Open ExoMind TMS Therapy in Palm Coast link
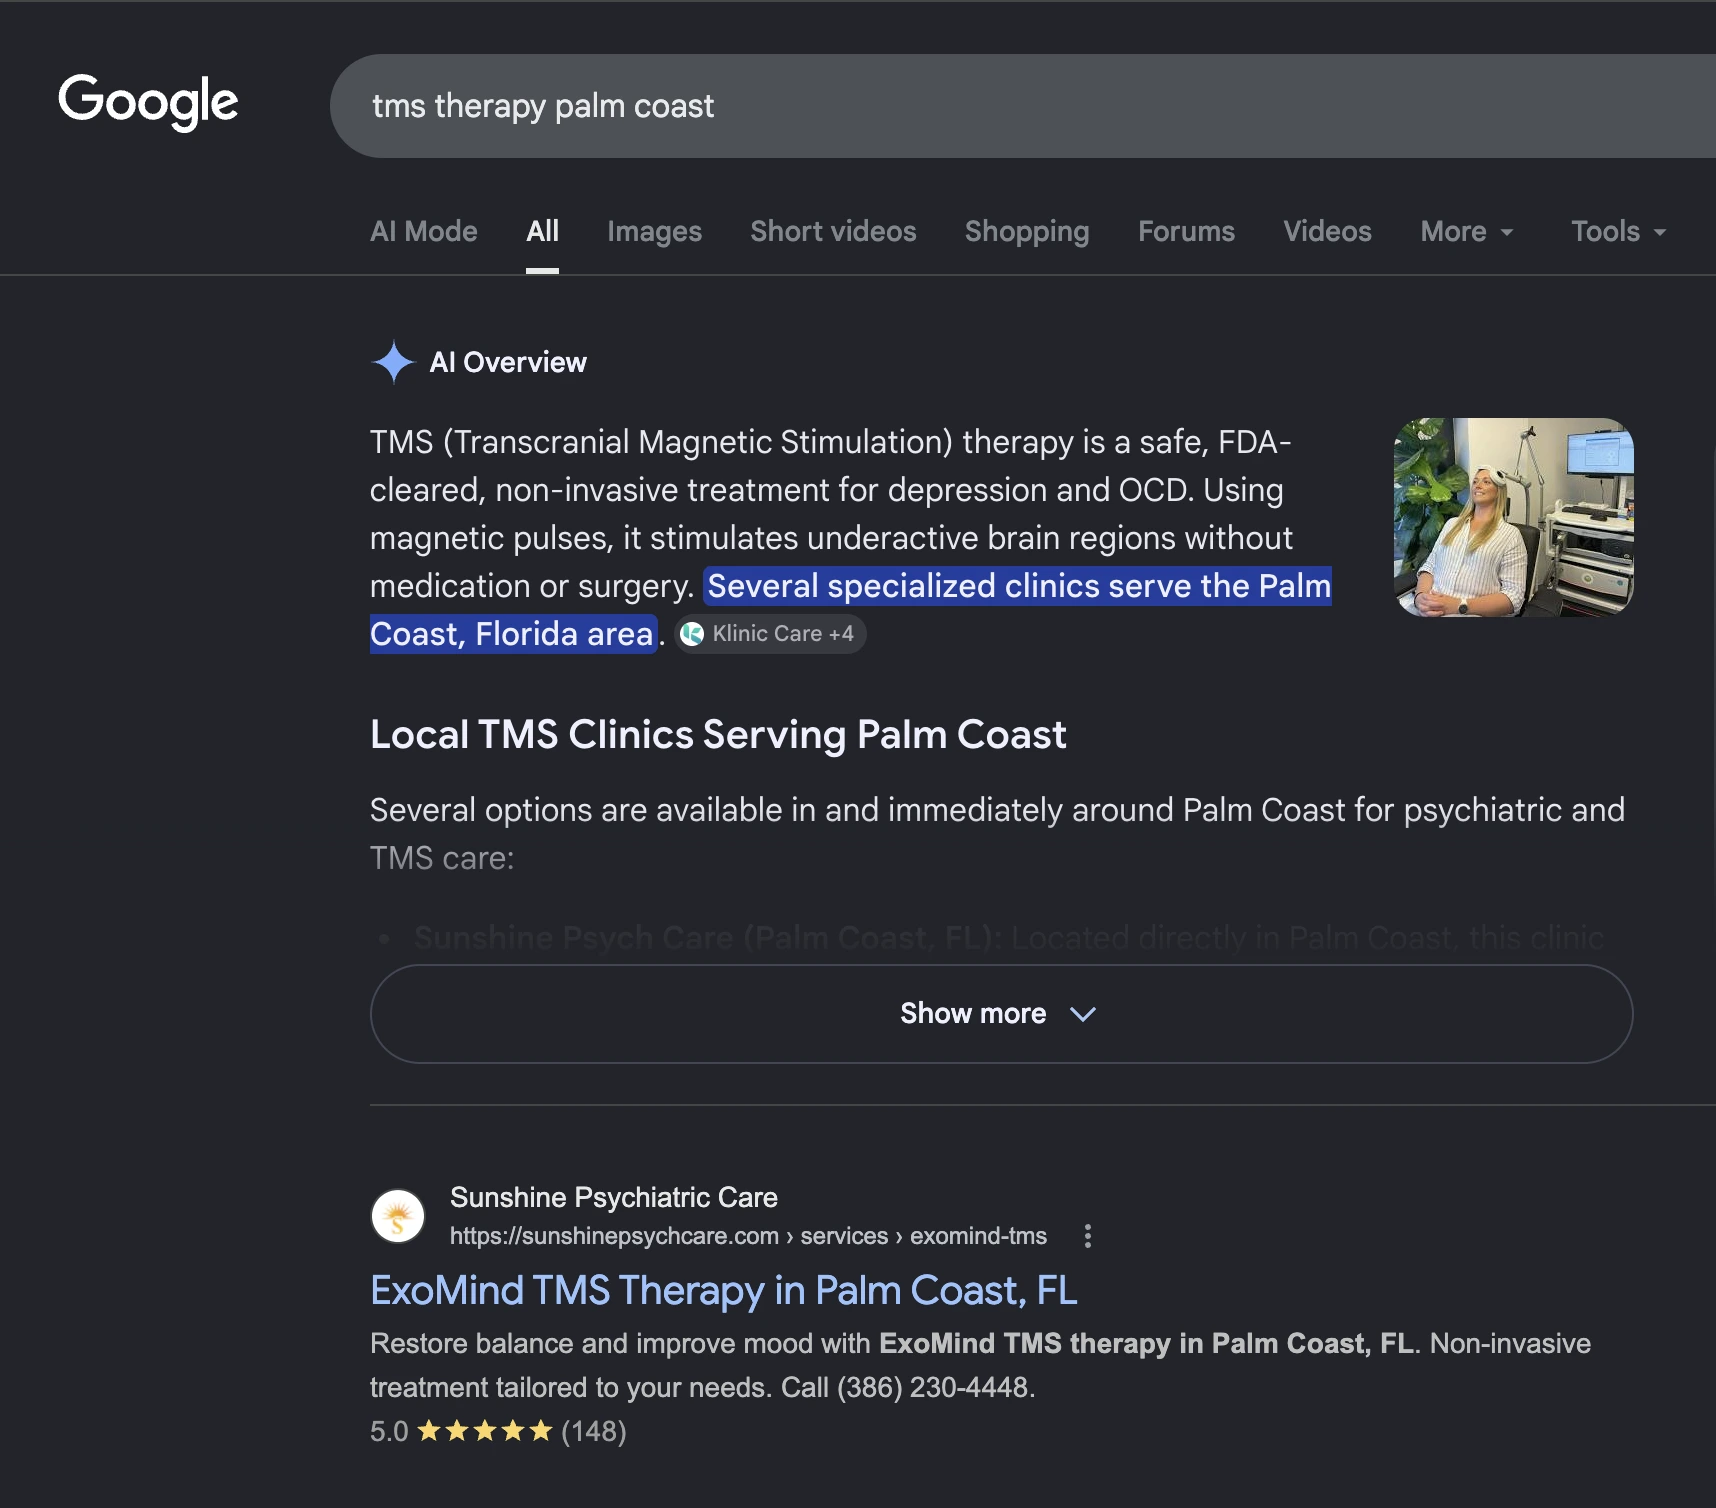Screen dimensions: 1716x1508 point(724,1290)
